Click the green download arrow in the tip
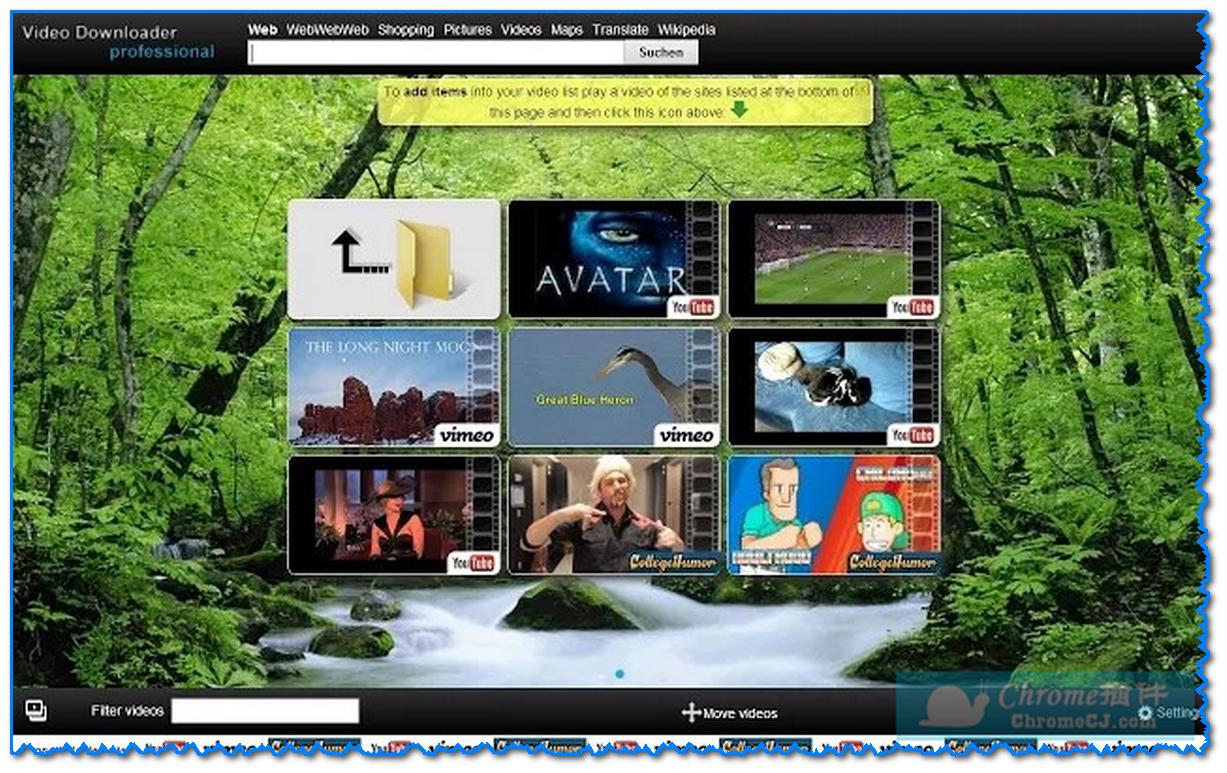This screenshot has height=773, width=1227. point(739,110)
